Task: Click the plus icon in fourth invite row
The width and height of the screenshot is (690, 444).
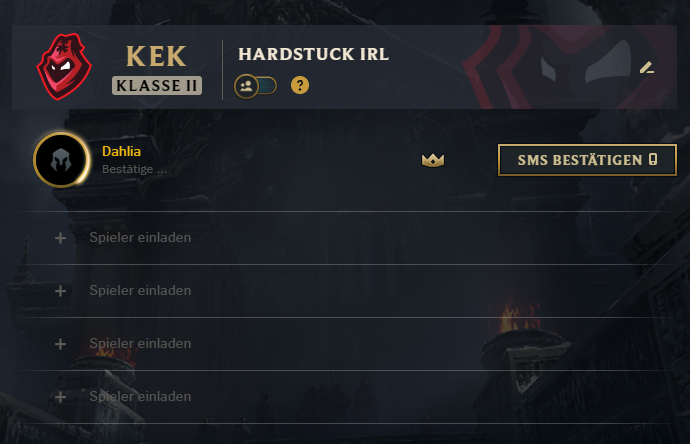Action: pos(60,397)
